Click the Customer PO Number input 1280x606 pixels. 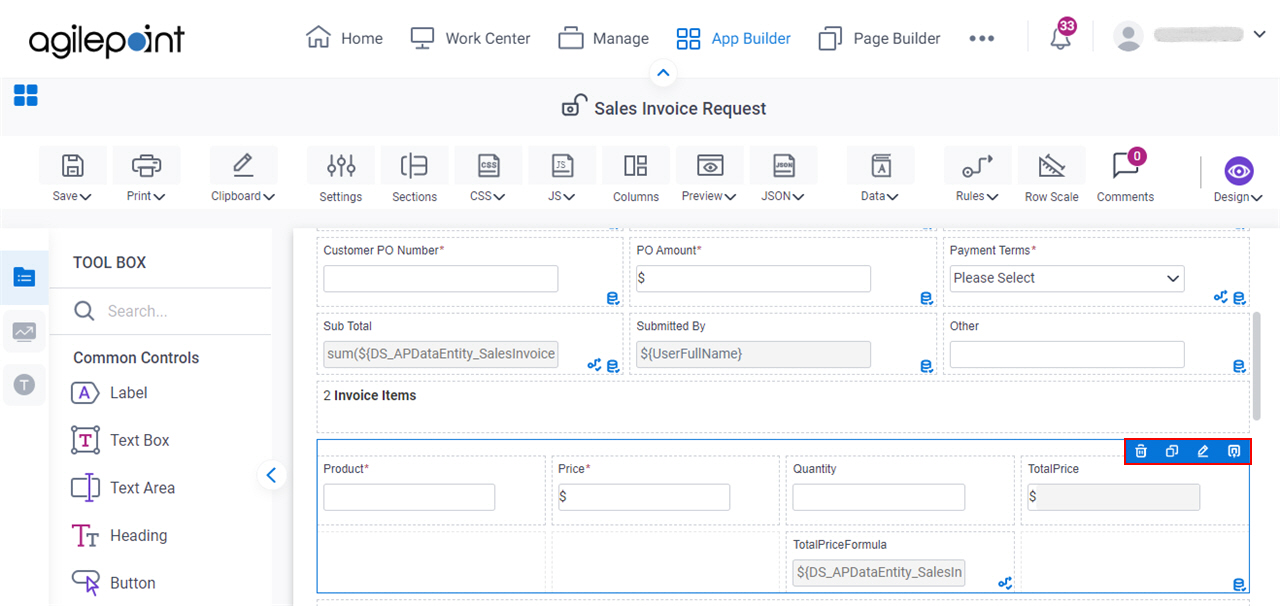pyautogui.click(x=440, y=279)
